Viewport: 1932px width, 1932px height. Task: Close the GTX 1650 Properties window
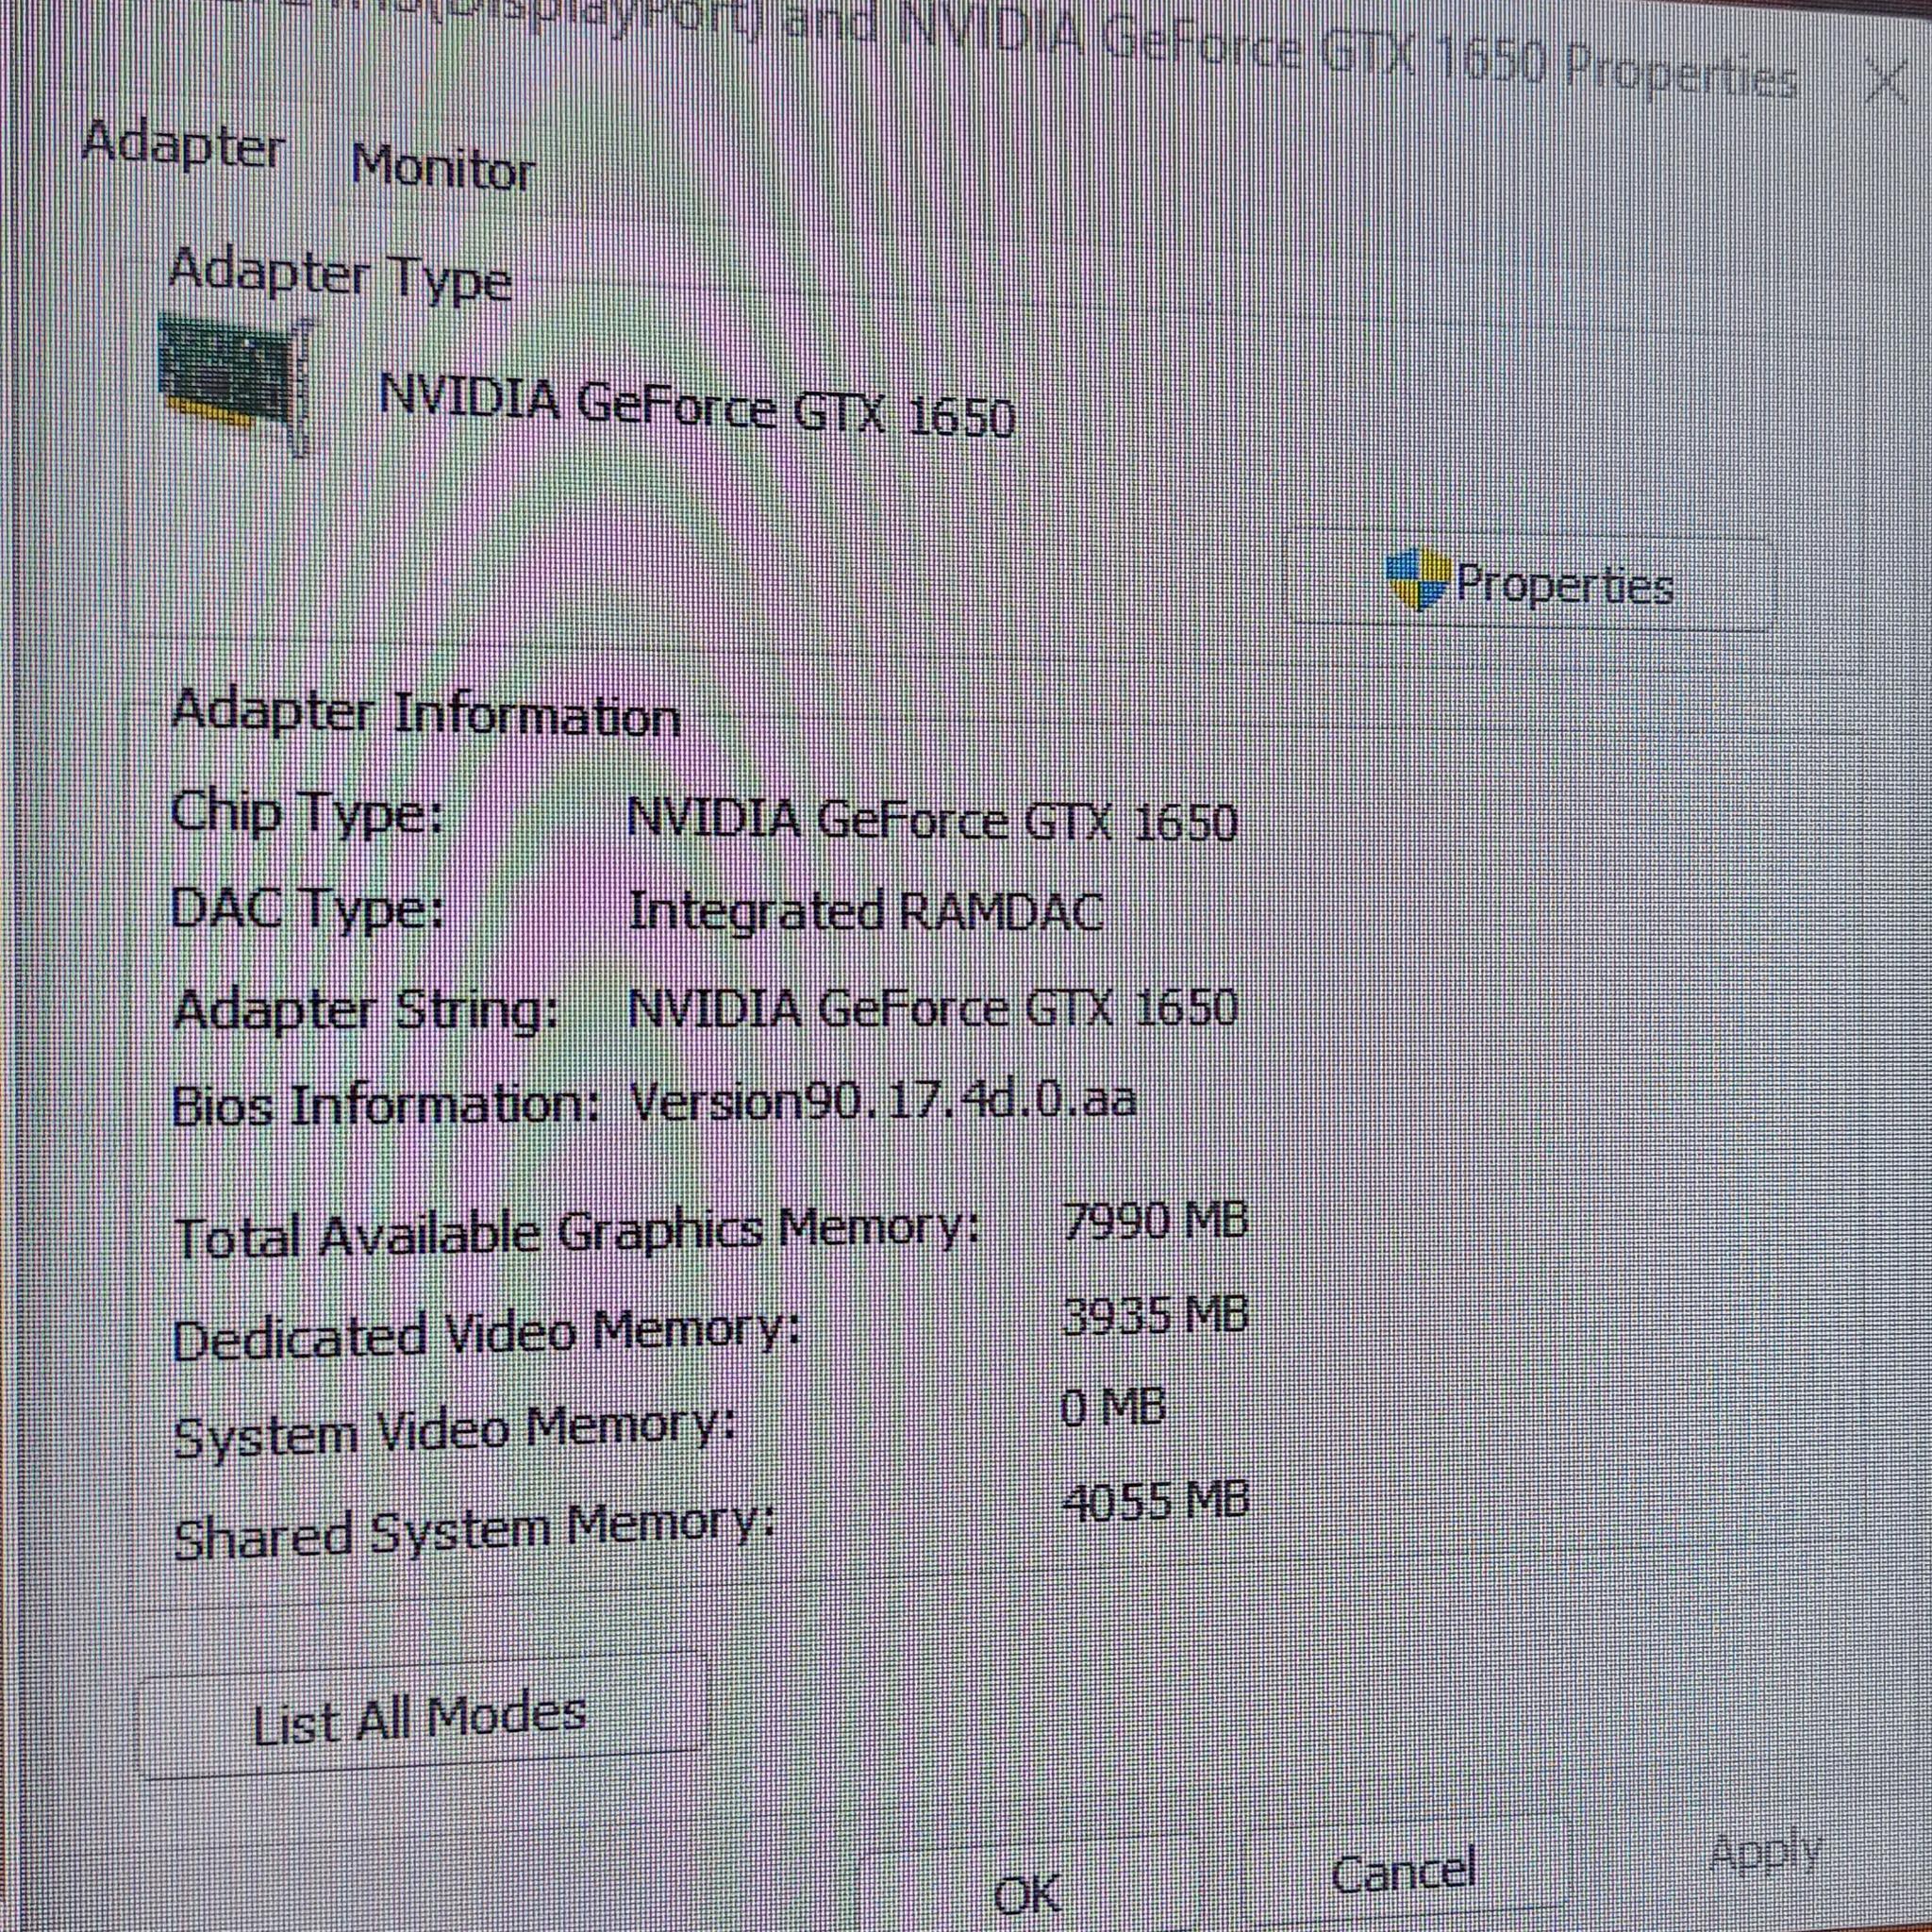point(1887,80)
